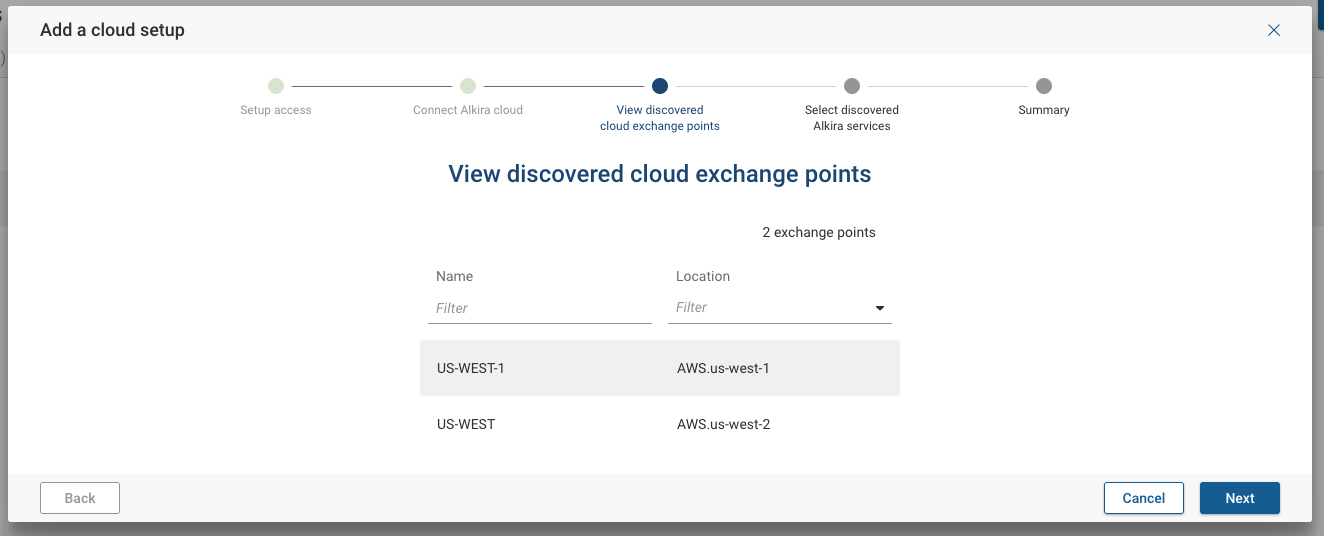Screen dimensions: 1324x536
Task: Click the AWS.us-west-2 location cell
Action: pos(723,424)
